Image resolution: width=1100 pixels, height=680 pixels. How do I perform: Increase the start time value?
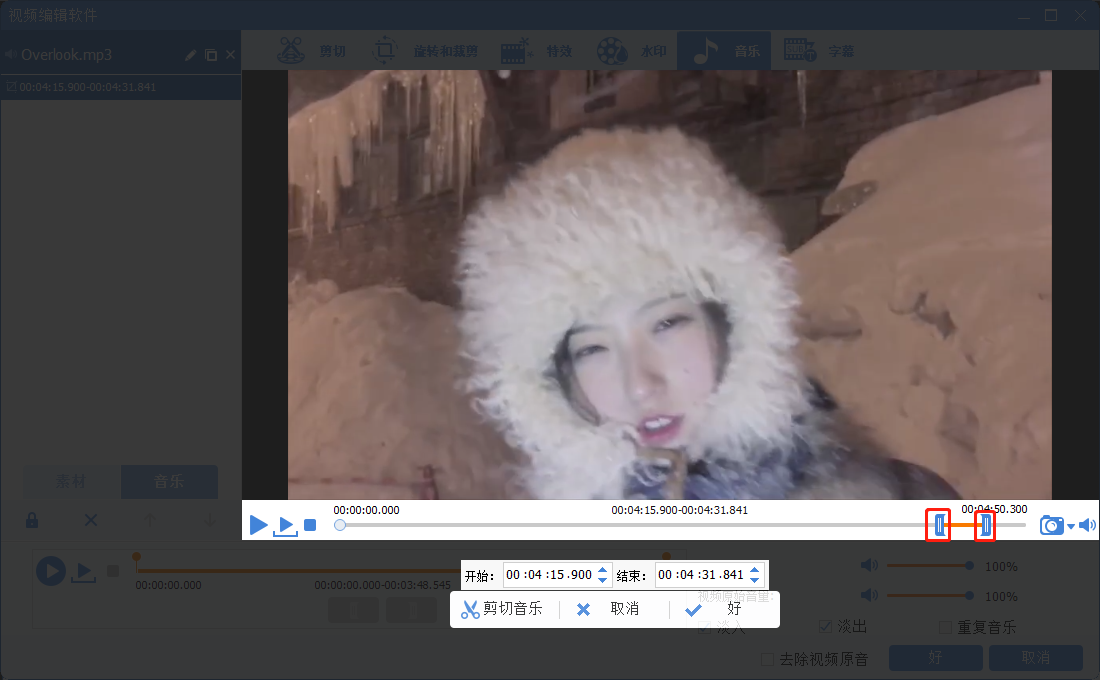coord(603,571)
